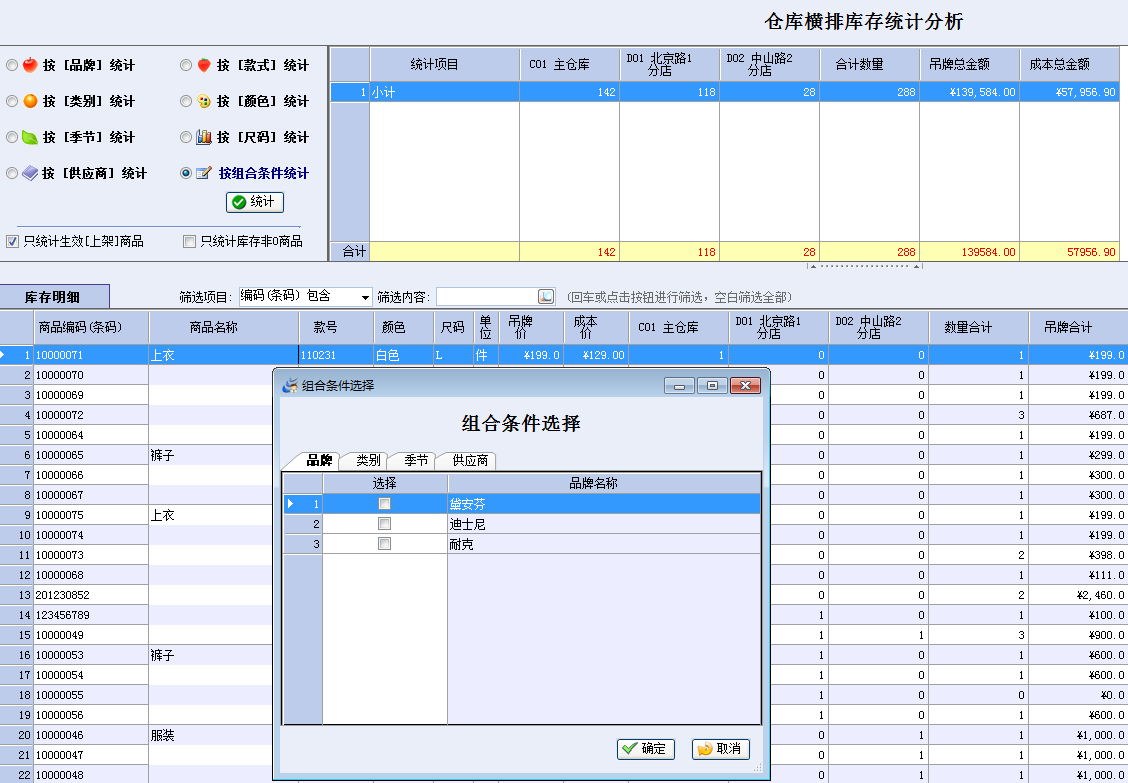
Task: Check the box for brand 耐克
Action: coord(385,544)
